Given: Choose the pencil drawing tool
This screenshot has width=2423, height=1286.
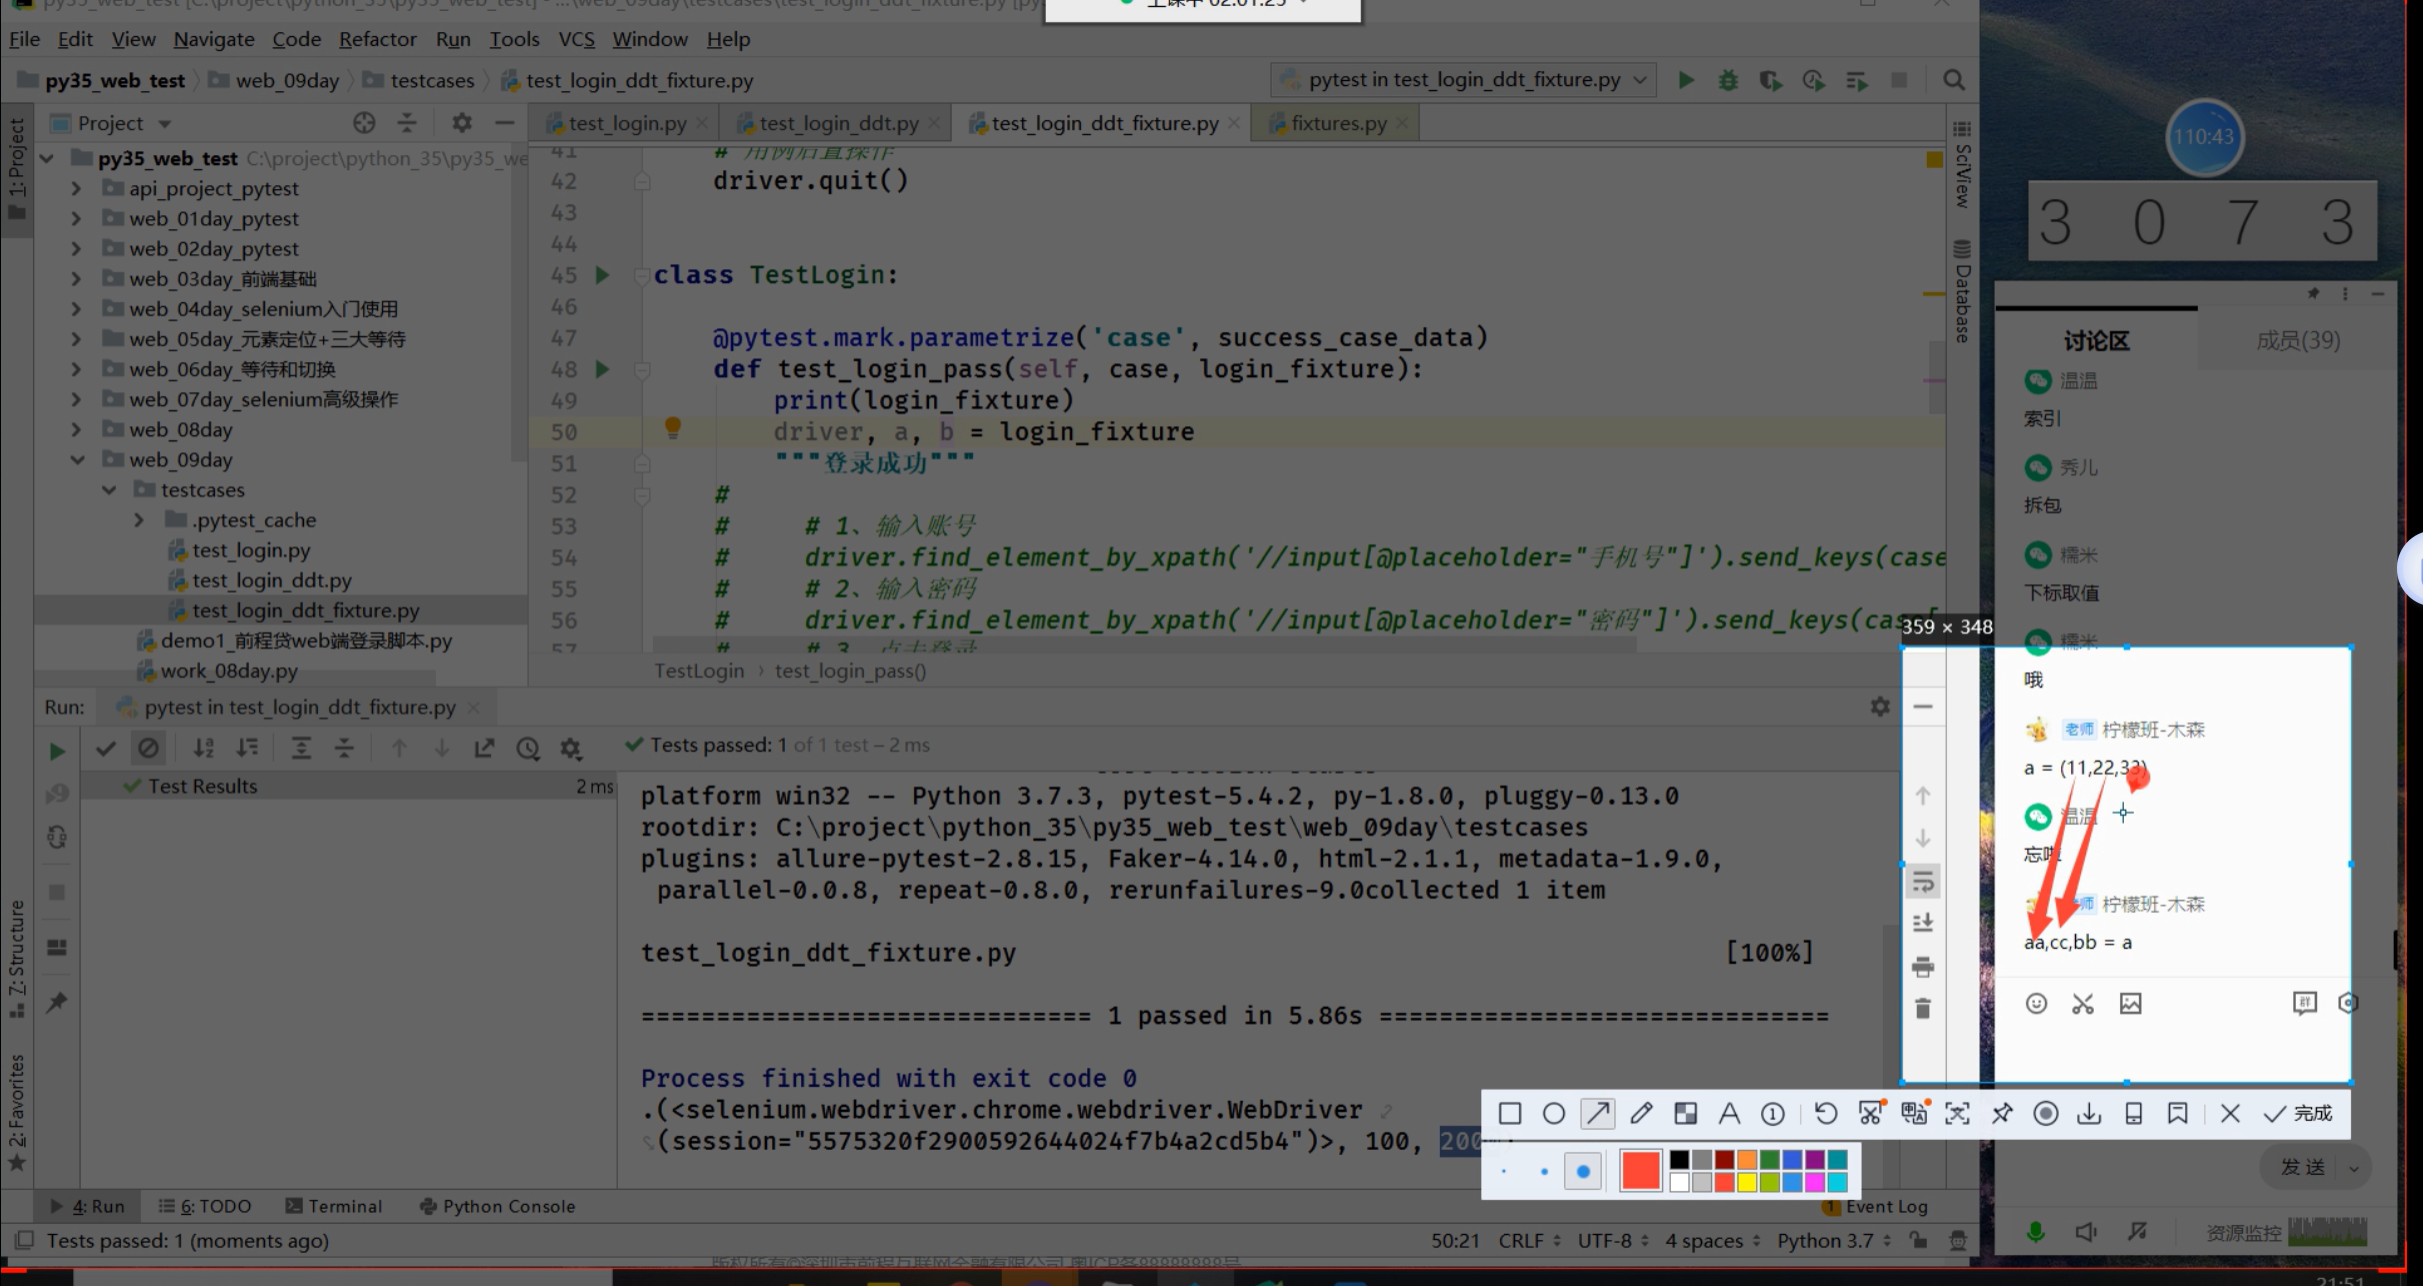Looking at the screenshot, I should (1641, 1114).
